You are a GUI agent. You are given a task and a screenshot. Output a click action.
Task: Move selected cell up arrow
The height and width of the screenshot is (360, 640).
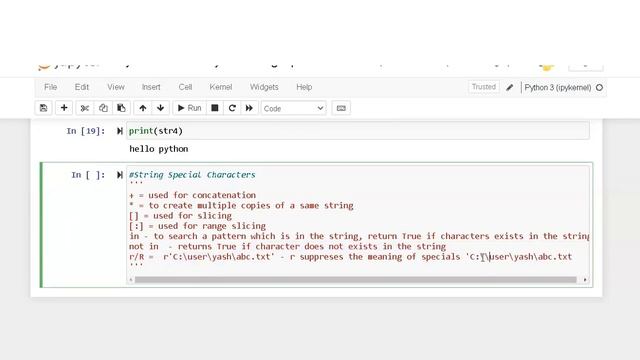coord(142,108)
